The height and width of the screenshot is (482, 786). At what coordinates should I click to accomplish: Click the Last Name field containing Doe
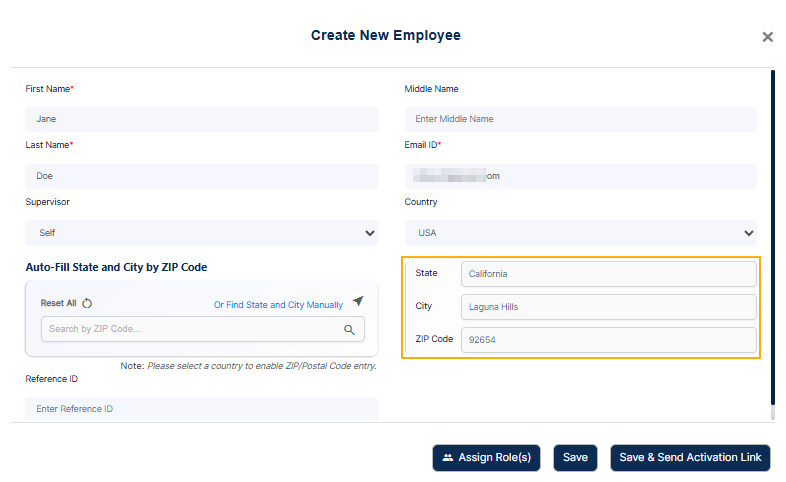pyautogui.click(x=202, y=176)
